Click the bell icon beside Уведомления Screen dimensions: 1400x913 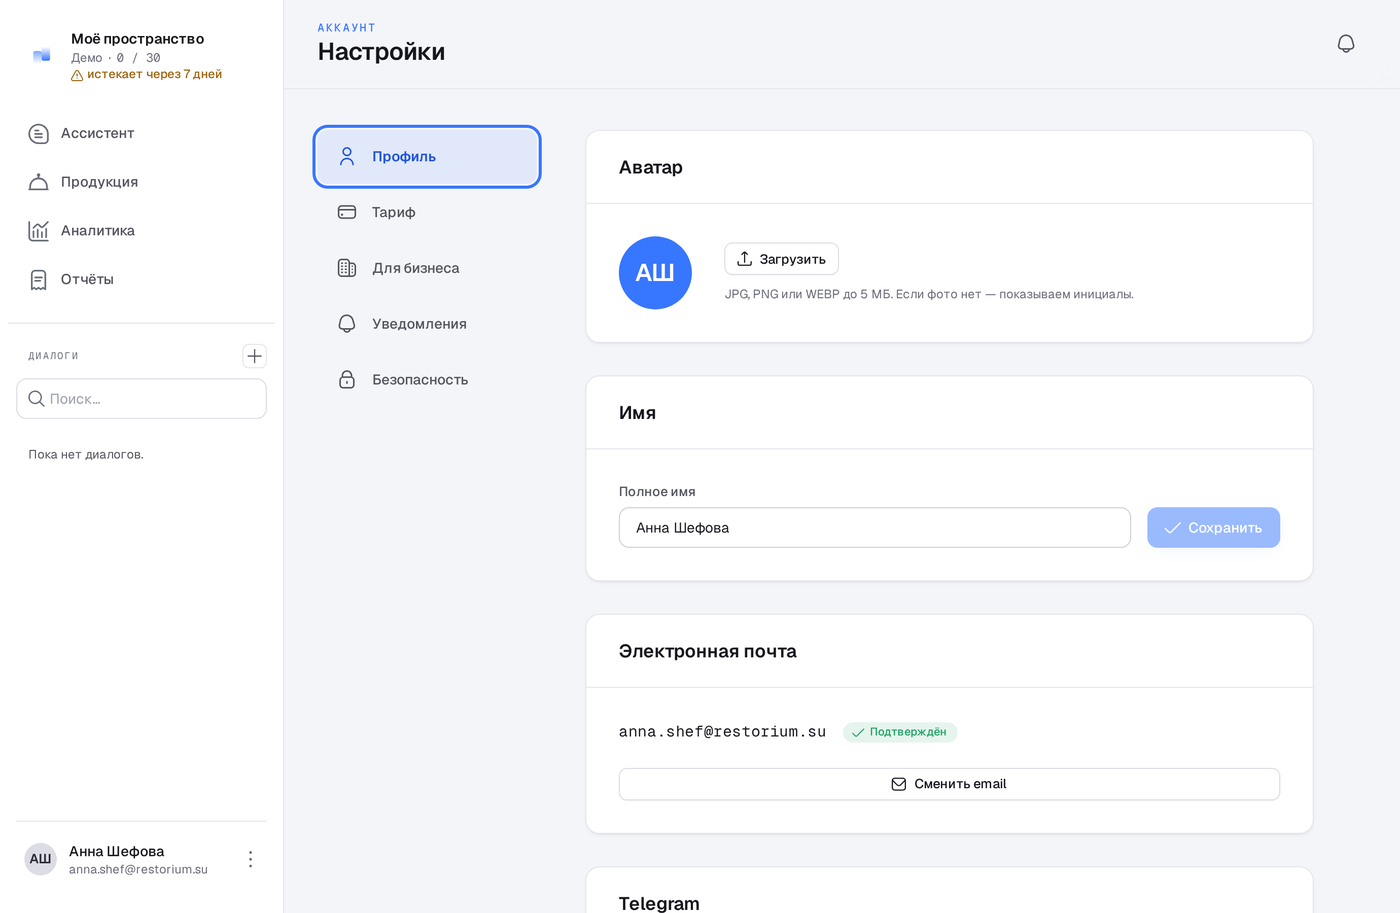[347, 324]
